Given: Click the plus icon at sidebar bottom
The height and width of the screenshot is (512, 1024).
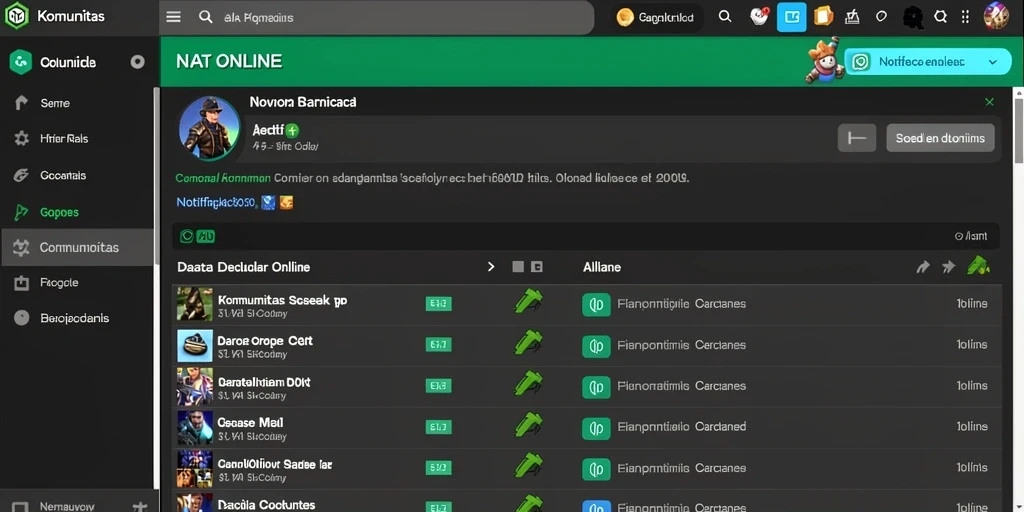Looking at the screenshot, I should [x=140, y=506].
